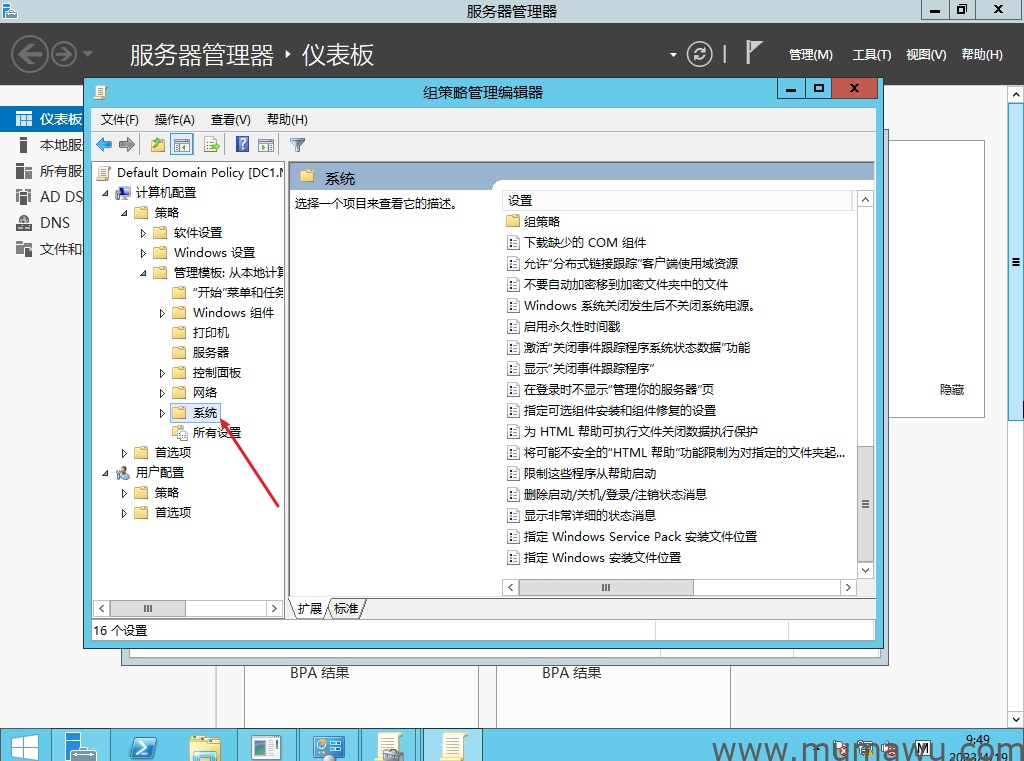Open the Notifications flag in Server Manager
1024x761 pixels.
(x=754, y=53)
